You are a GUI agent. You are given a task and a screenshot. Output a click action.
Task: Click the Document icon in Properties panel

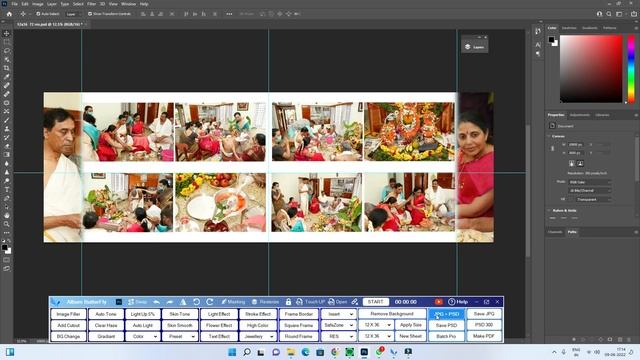pyautogui.click(x=552, y=126)
